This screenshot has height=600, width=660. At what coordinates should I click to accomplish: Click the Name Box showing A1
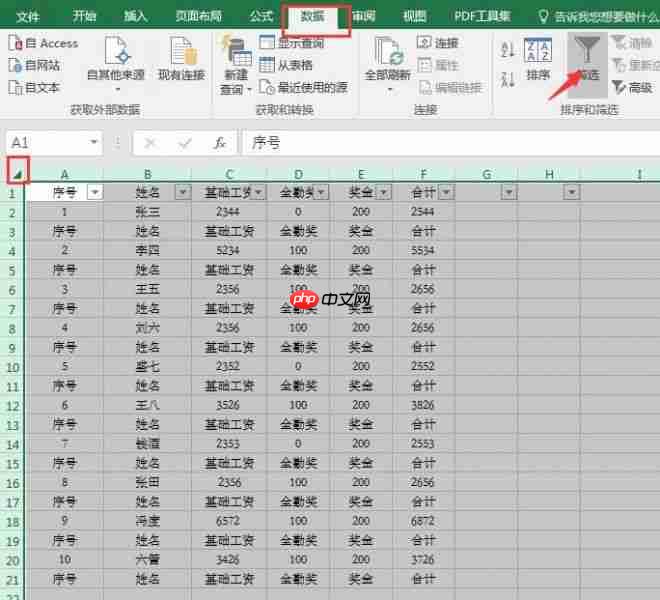coord(46,143)
